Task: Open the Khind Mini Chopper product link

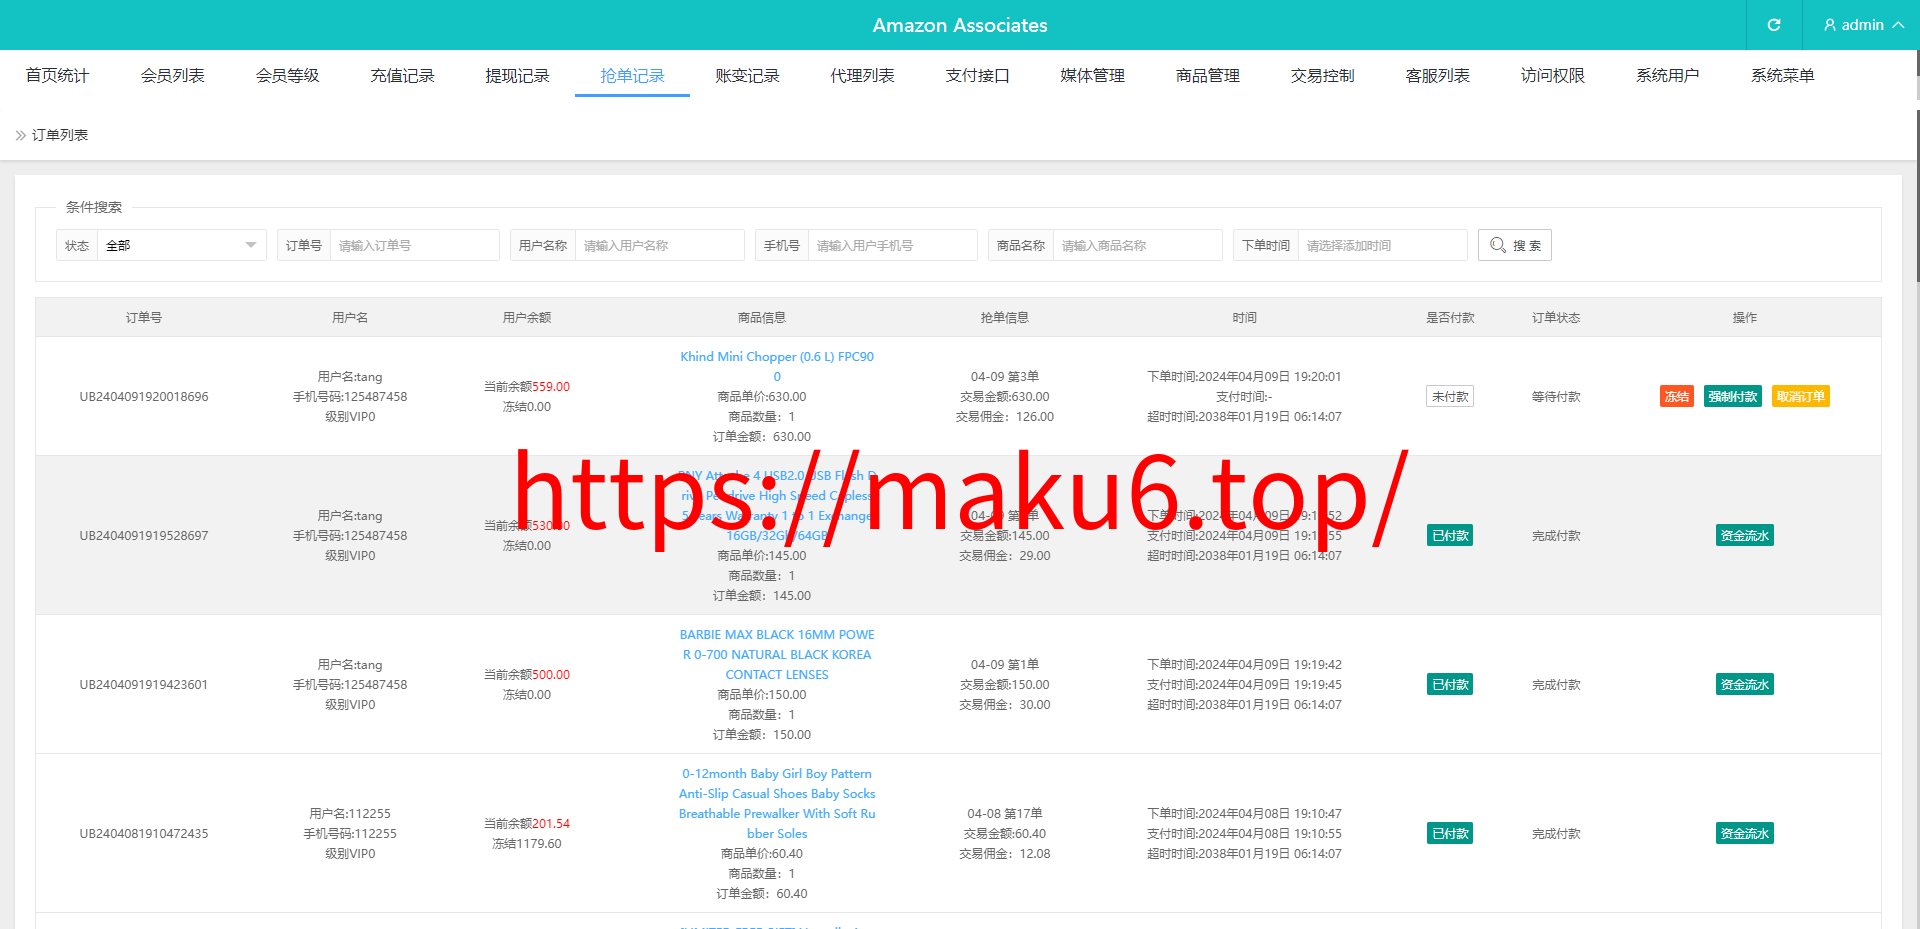Action: [x=777, y=366]
